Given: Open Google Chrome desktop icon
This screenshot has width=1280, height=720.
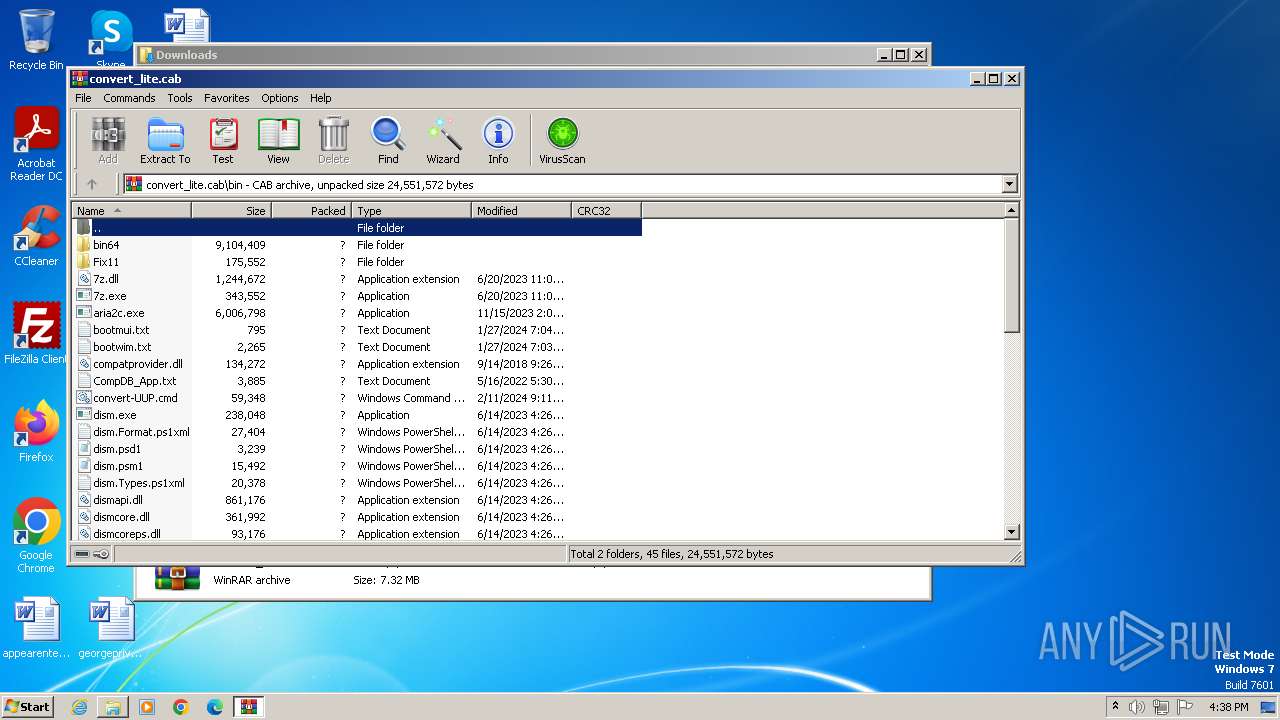Looking at the screenshot, I should (x=36, y=536).
